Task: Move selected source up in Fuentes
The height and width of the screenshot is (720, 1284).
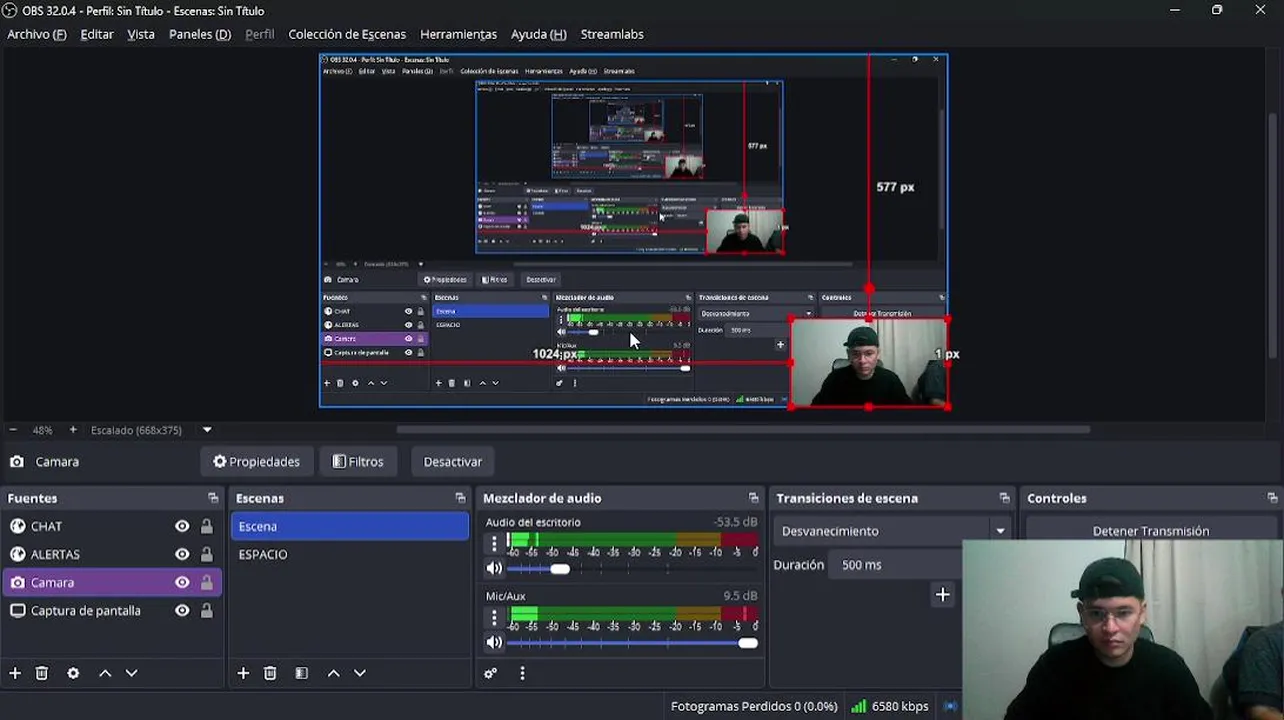Action: click(105, 673)
